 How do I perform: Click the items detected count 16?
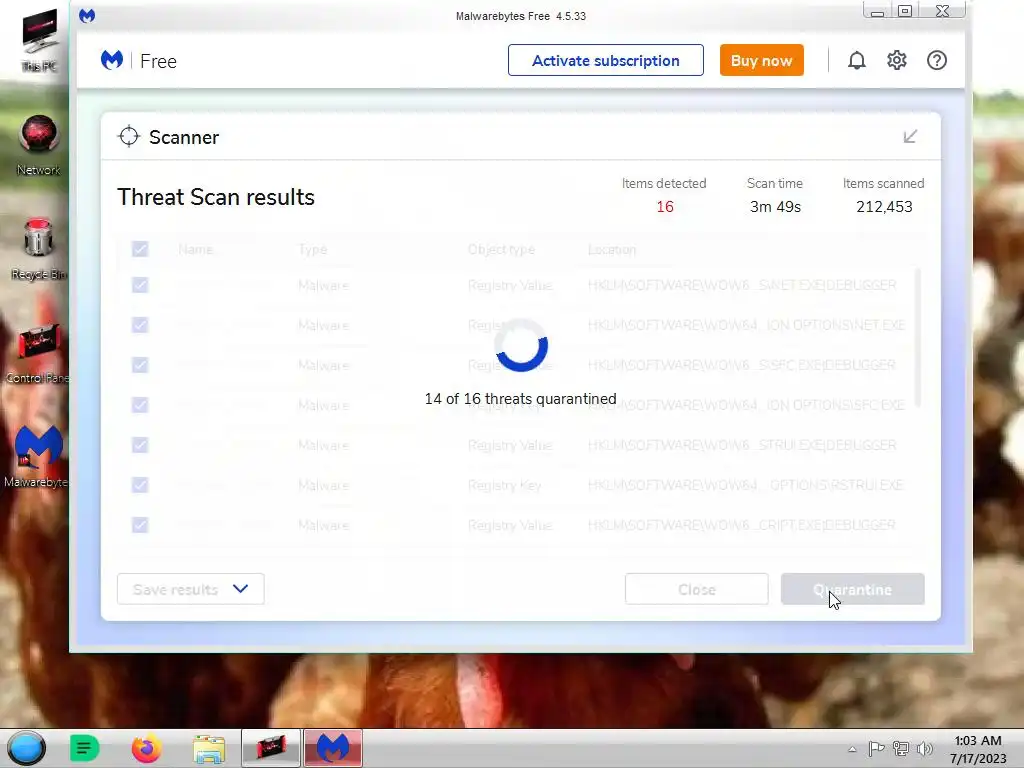point(665,207)
